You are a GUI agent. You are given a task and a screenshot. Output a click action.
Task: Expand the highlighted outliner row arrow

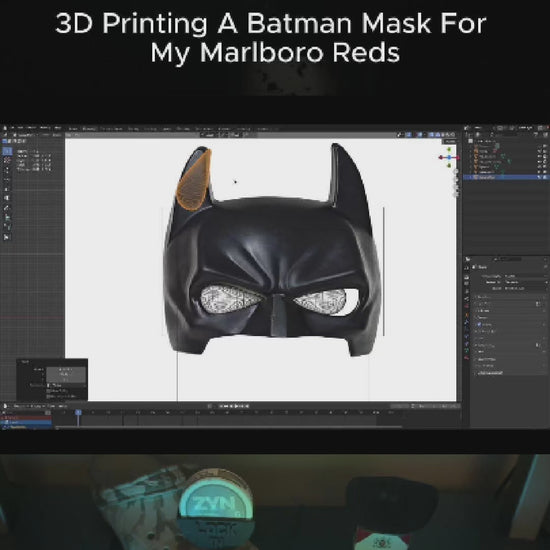pyautogui.click(x=471, y=177)
